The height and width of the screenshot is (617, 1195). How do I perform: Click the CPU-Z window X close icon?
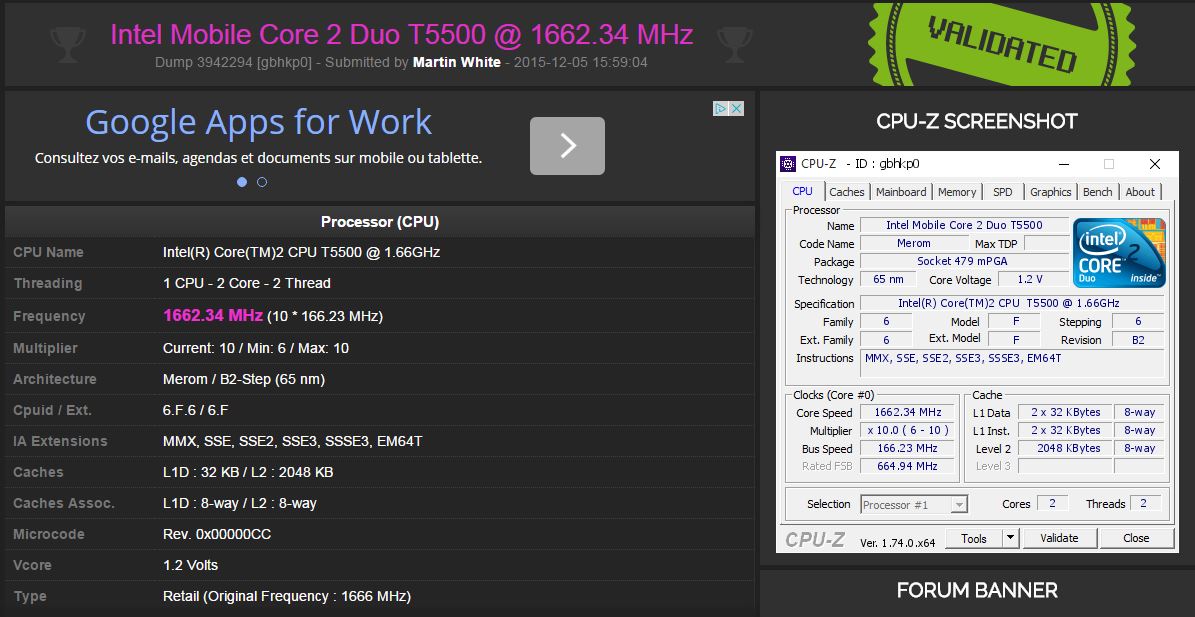tap(1155, 164)
